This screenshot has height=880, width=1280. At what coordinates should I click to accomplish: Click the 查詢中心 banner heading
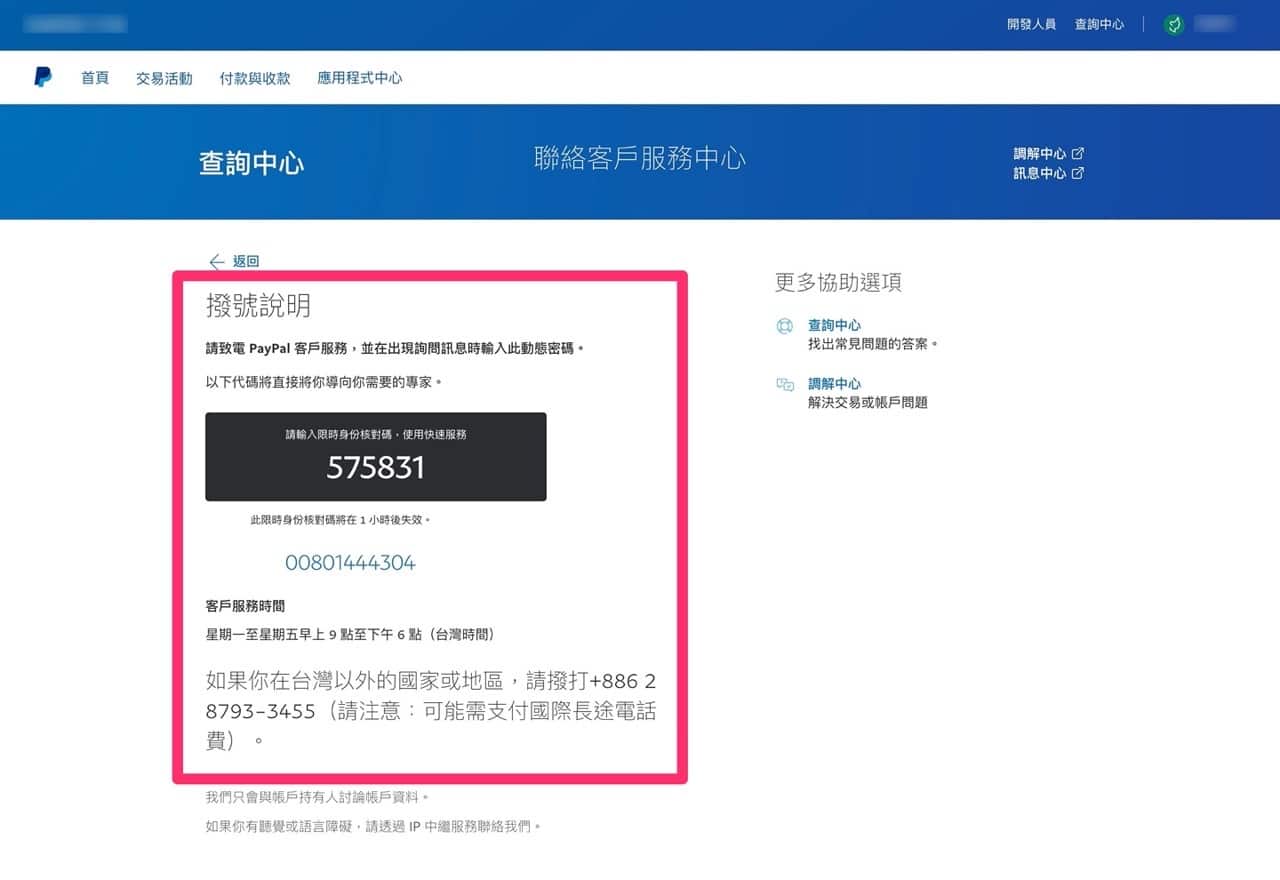251,163
